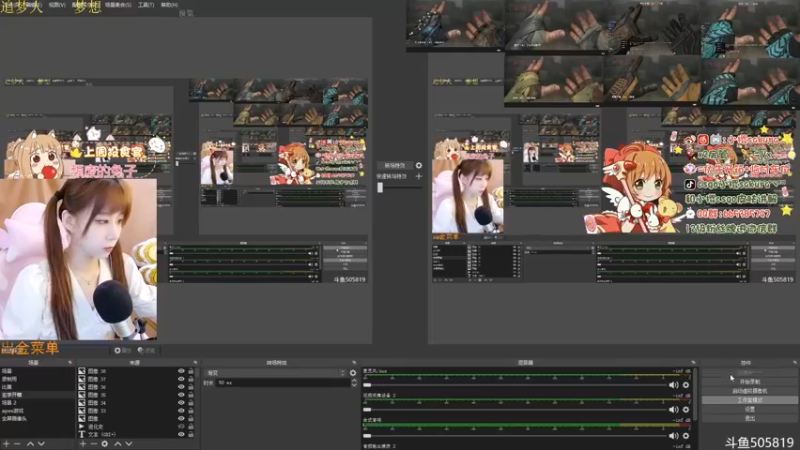Open 属性 properties below the preview
Image resolution: width=800 pixels, height=450 pixels.
pos(122,351)
